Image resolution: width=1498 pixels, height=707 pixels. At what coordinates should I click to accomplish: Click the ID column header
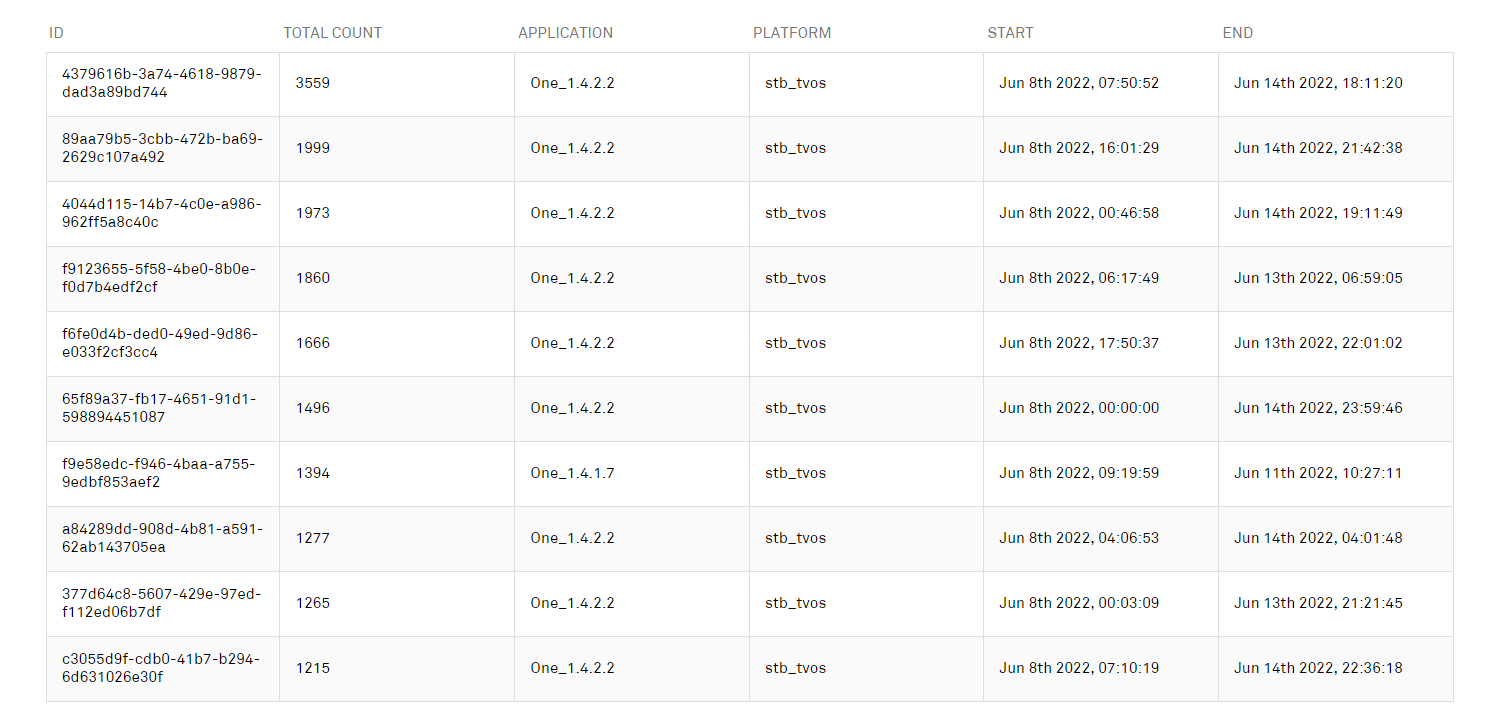pos(56,33)
